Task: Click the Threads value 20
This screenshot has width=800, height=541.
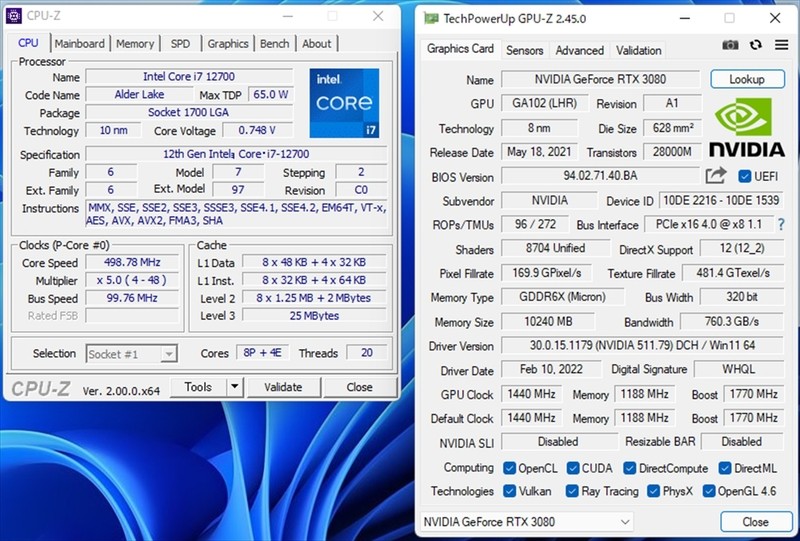Action: (x=366, y=353)
